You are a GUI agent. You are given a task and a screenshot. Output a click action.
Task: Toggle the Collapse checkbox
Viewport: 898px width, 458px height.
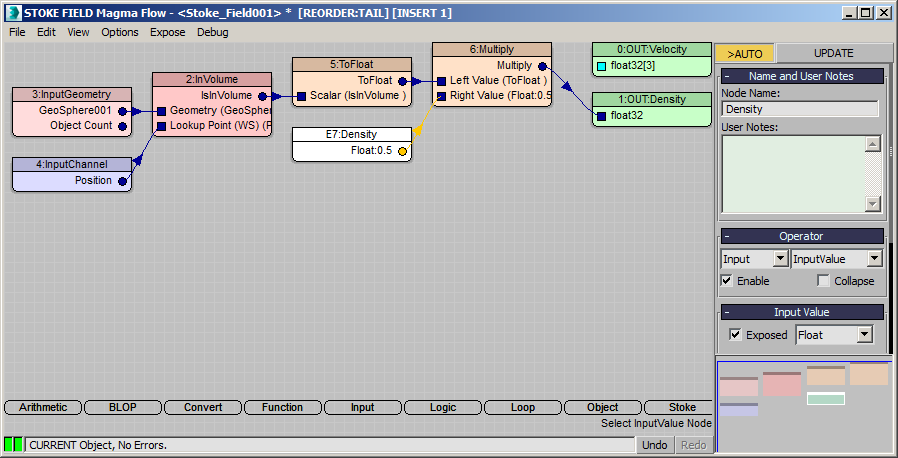[823, 281]
